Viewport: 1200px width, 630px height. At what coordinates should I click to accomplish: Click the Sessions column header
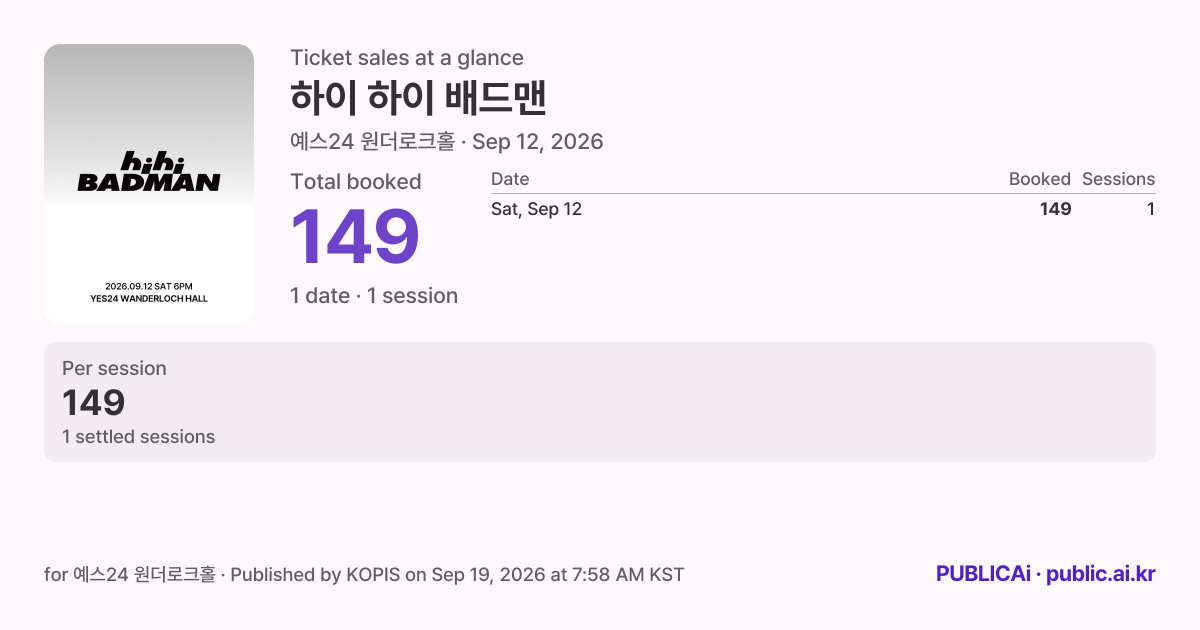pyautogui.click(x=1118, y=179)
